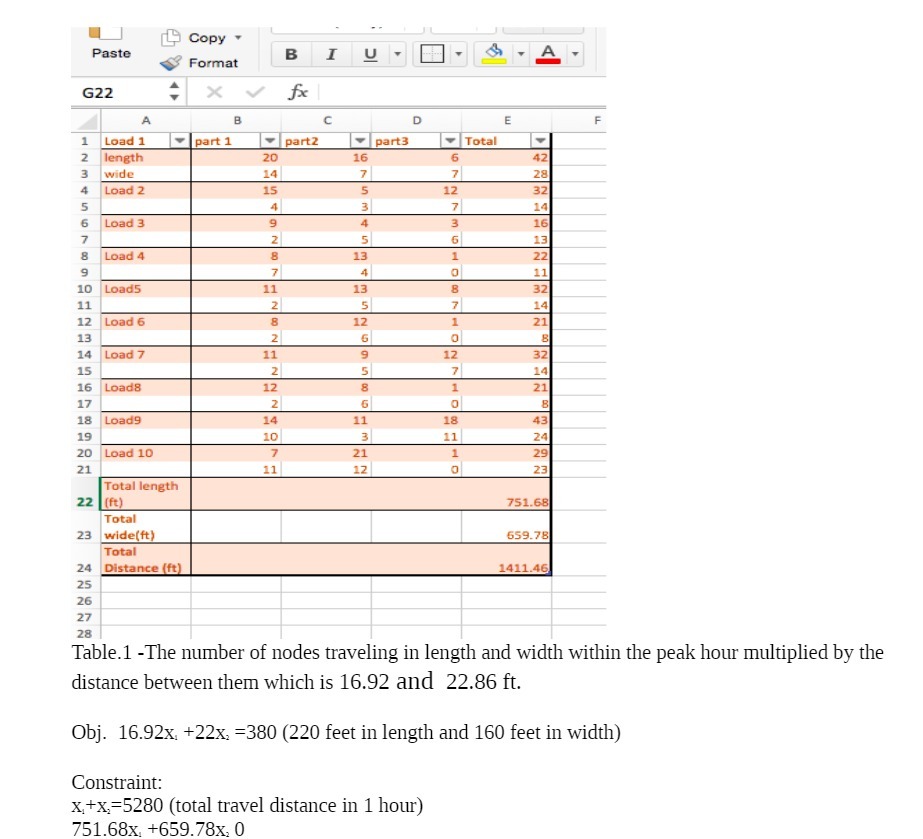Click the Load9 cell
The width and height of the screenshot is (923, 839).
pos(146,420)
